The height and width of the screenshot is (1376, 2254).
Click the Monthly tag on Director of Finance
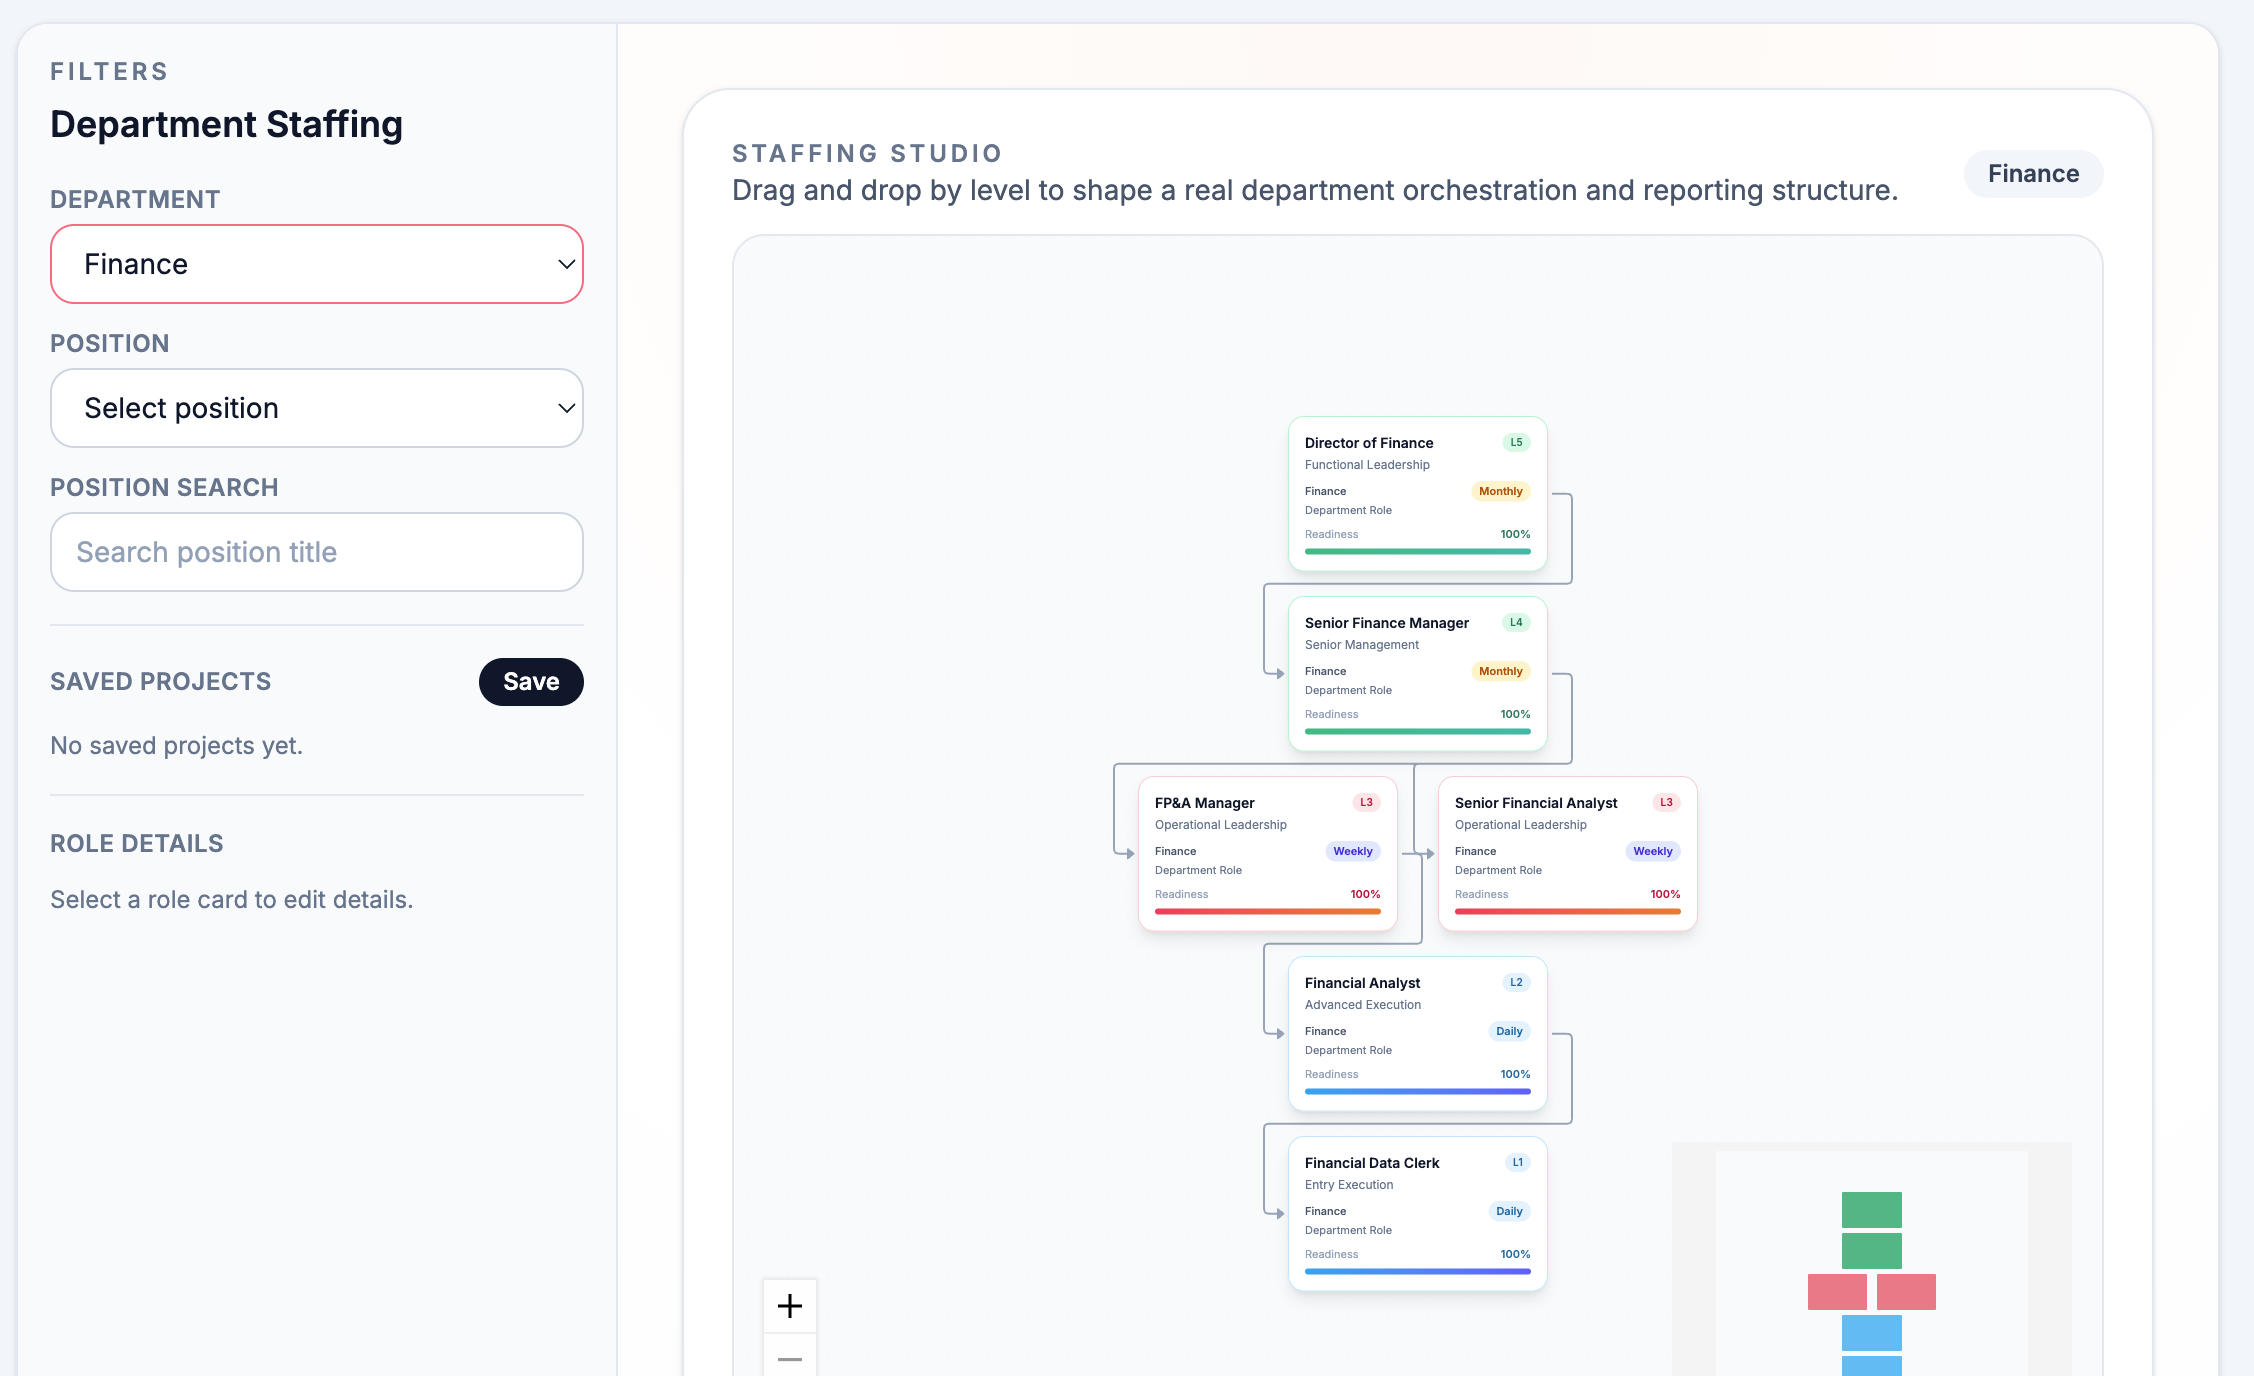(1500, 491)
